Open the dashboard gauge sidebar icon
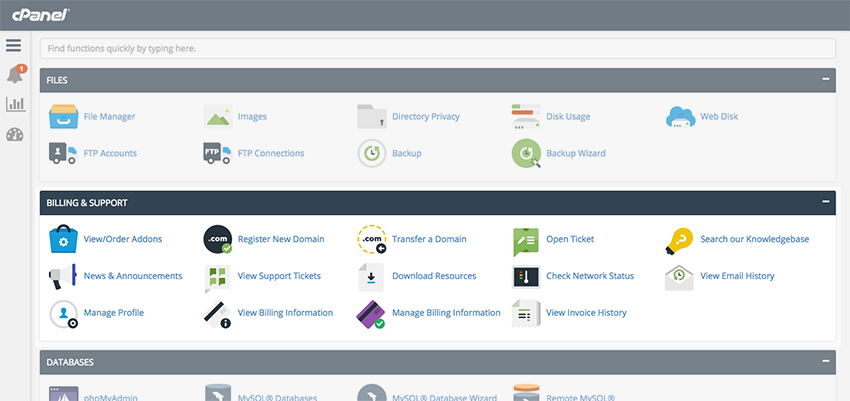This screenshot has width=850, height=401. pyautogui.click(x=15, y=134)
